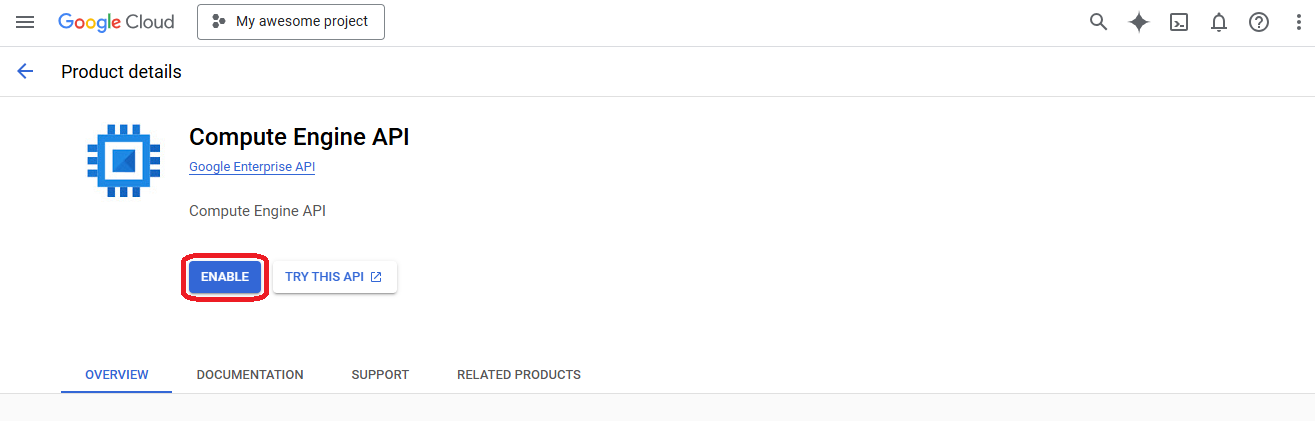Switch to the DOCUMENTATION tab
This screenshot has height=421, width=1315.
[x=250, y=375]
